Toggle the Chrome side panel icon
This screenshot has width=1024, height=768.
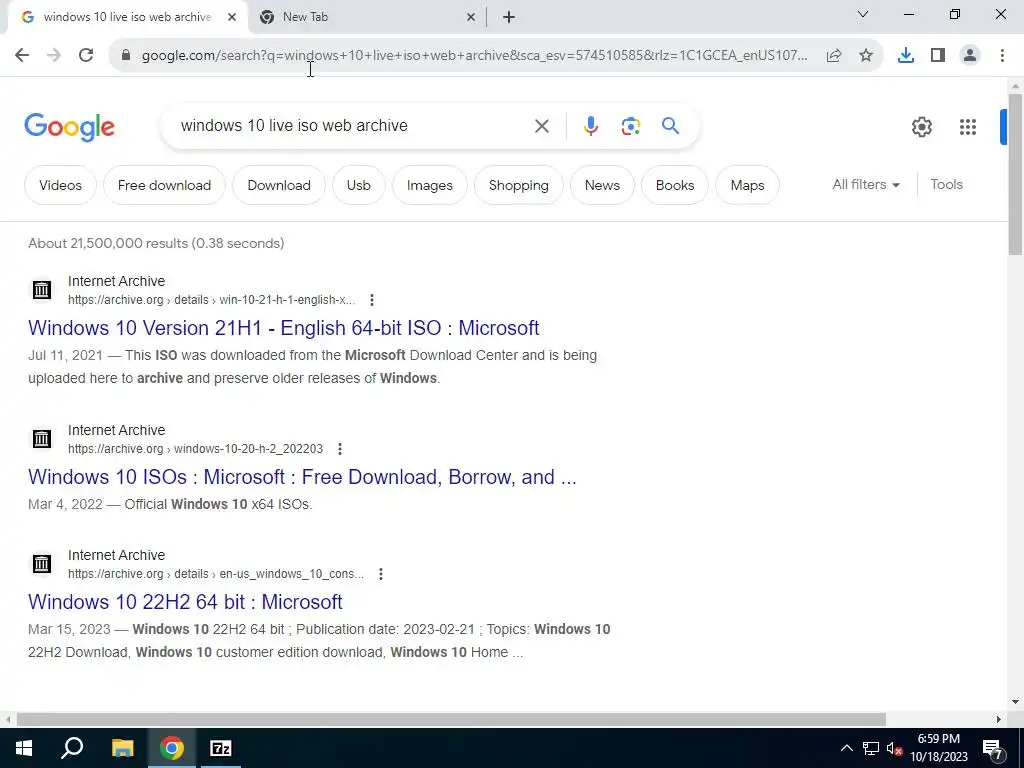pos(938,56)
